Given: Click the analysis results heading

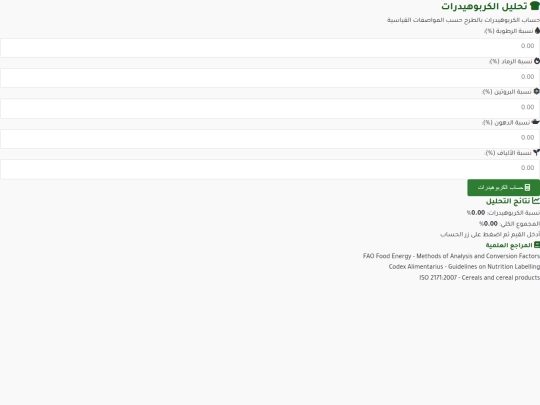Looking at the screenshot, I should (x=508, y=201).
